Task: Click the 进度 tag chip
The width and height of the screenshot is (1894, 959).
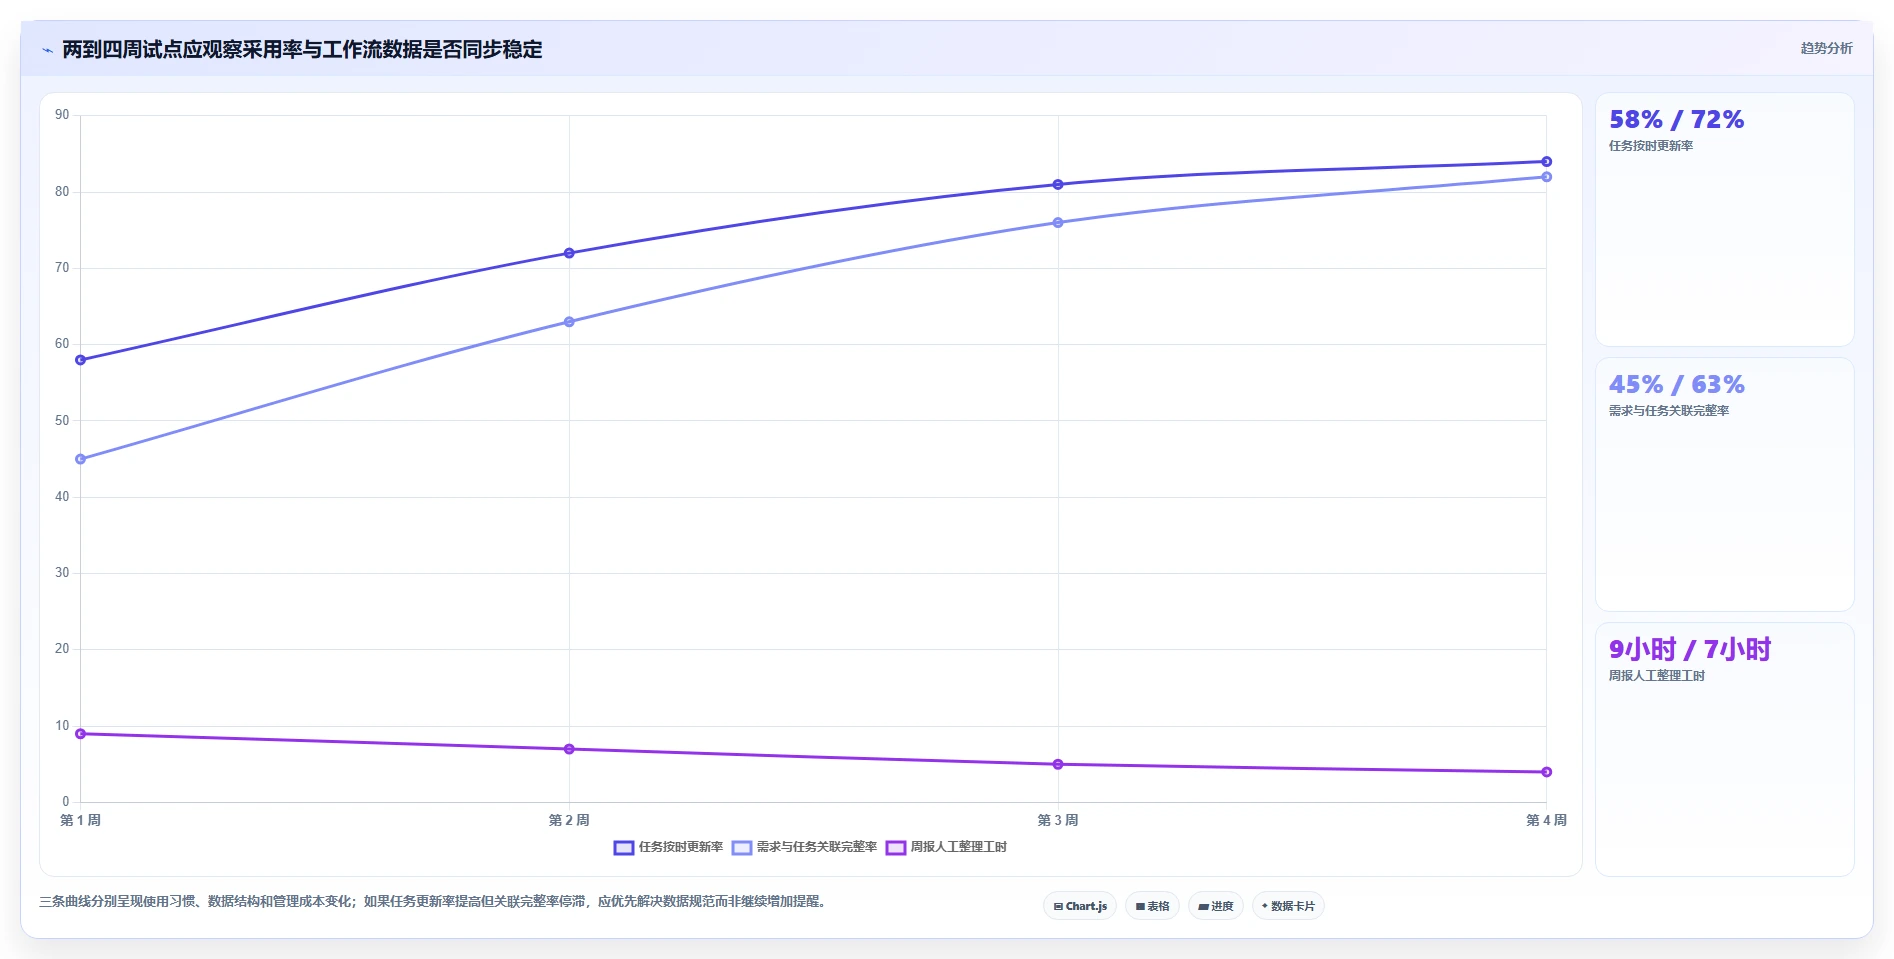Action: coord(1216,906)
